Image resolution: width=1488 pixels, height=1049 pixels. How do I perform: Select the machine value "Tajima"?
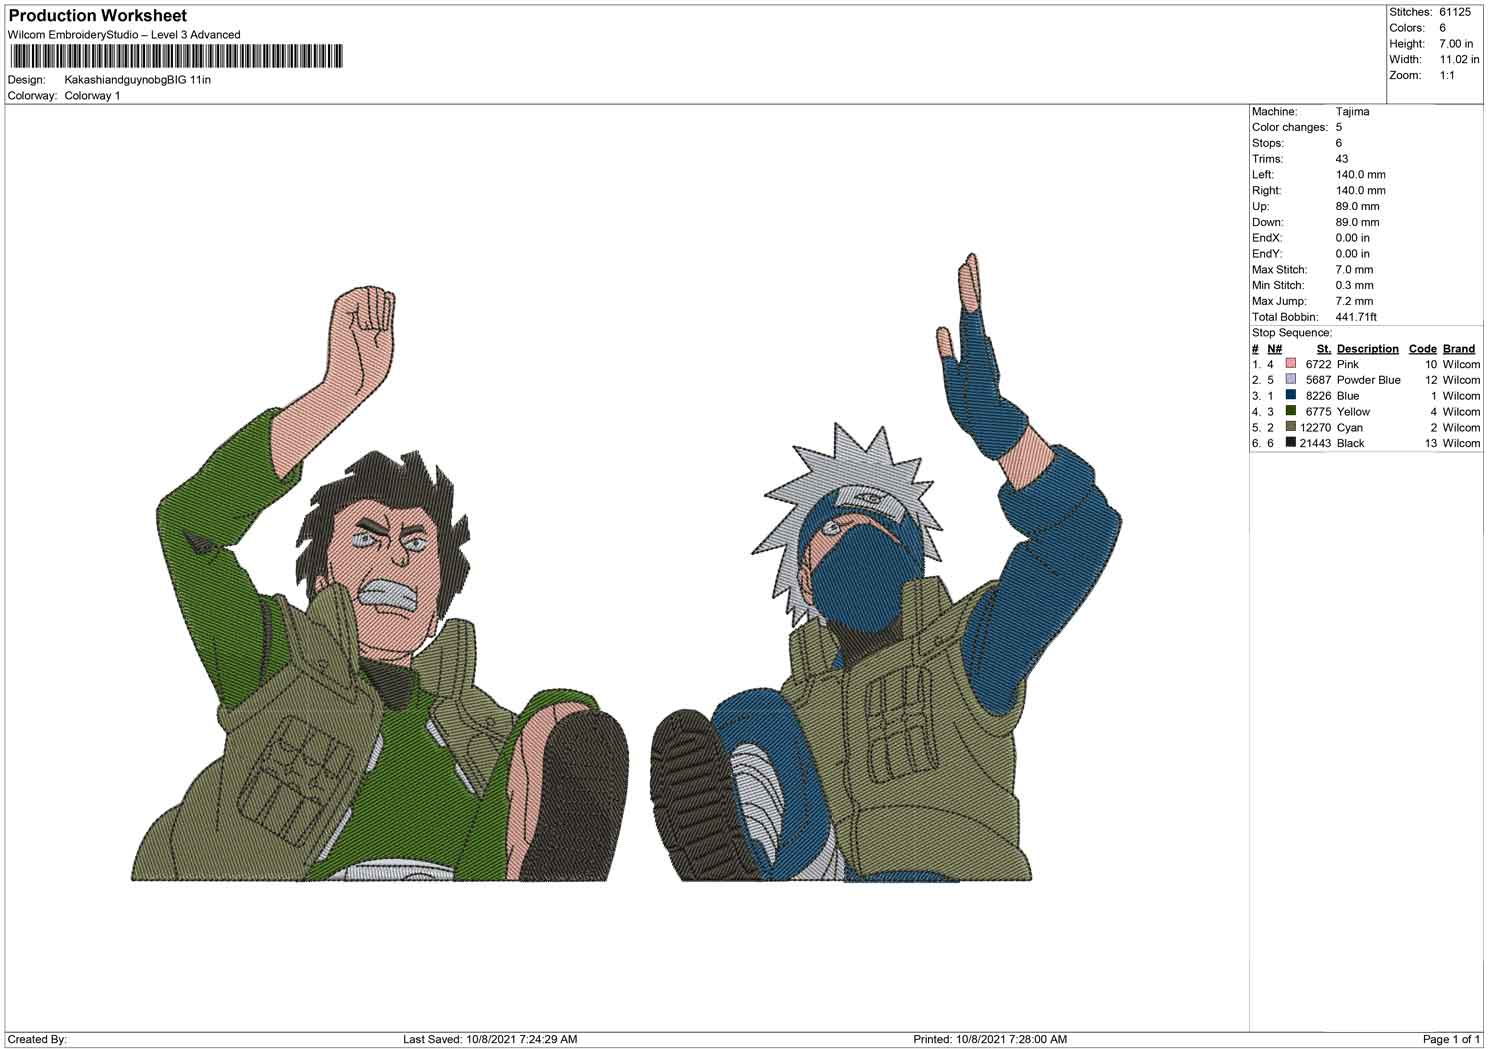pyautogui.click(x=1353, y=112)
